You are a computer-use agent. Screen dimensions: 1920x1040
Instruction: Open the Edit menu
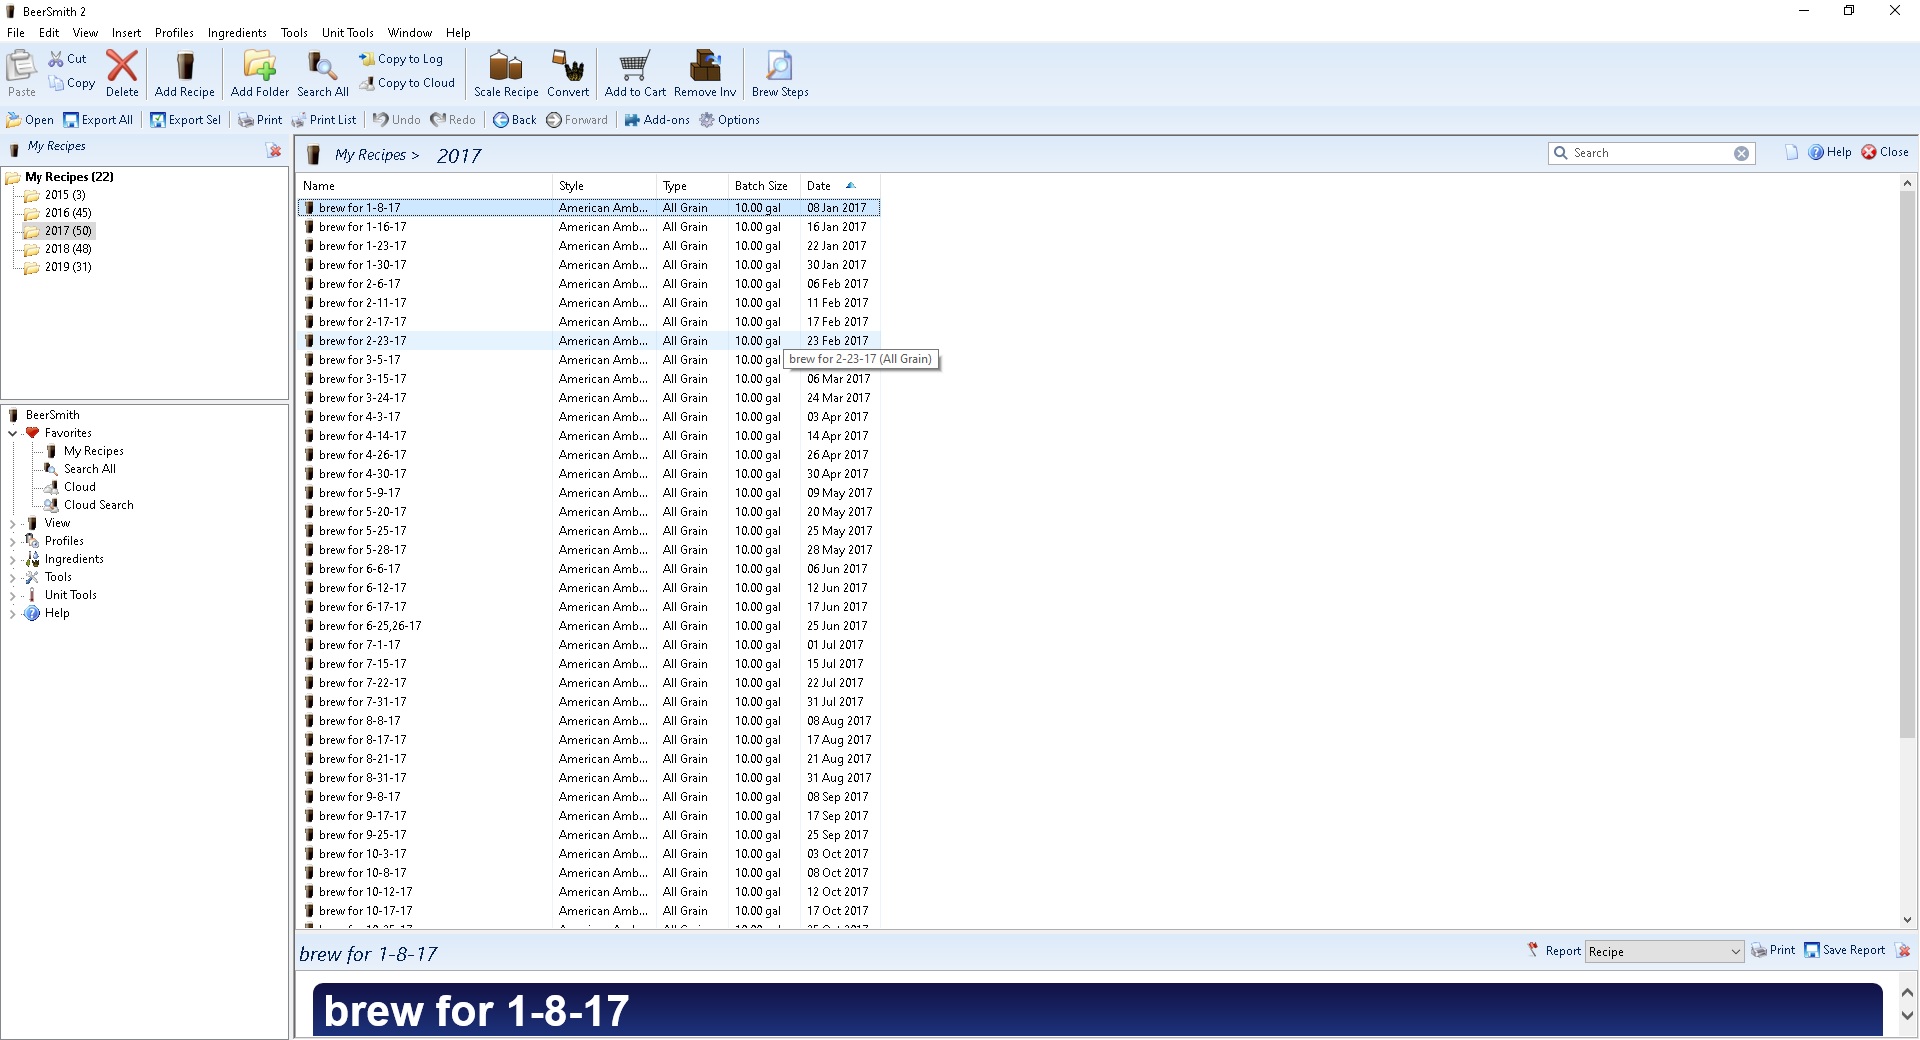tap(49, 33)
